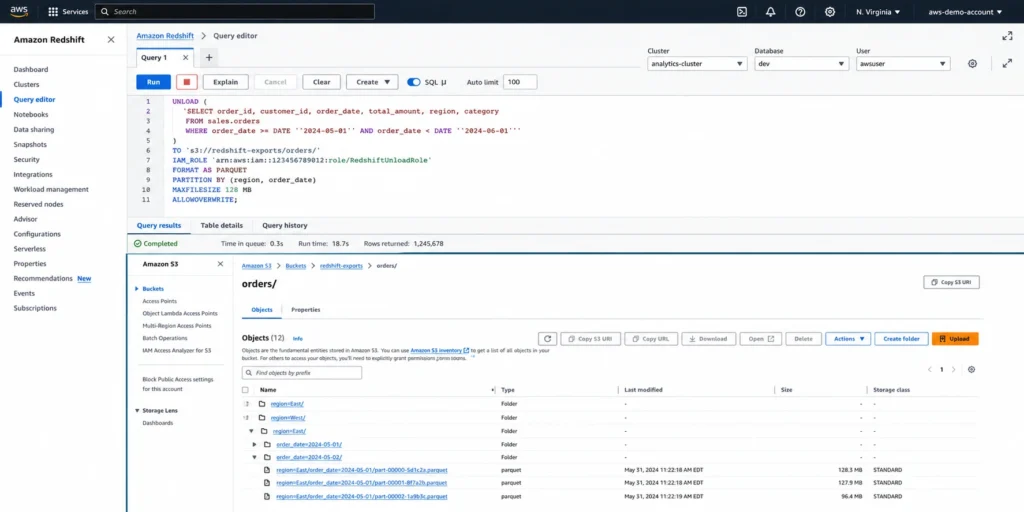
Task: Open the User dropdown showing awsuser
Action: pos(903,64)
